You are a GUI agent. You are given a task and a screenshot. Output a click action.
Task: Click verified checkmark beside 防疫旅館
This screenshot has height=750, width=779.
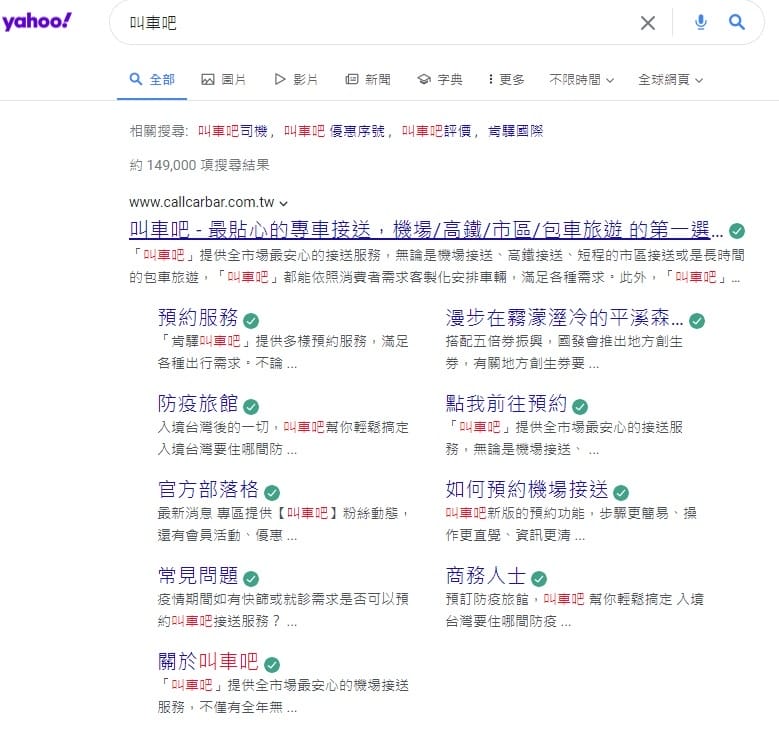pyautogui.click(x=251, y=407)
